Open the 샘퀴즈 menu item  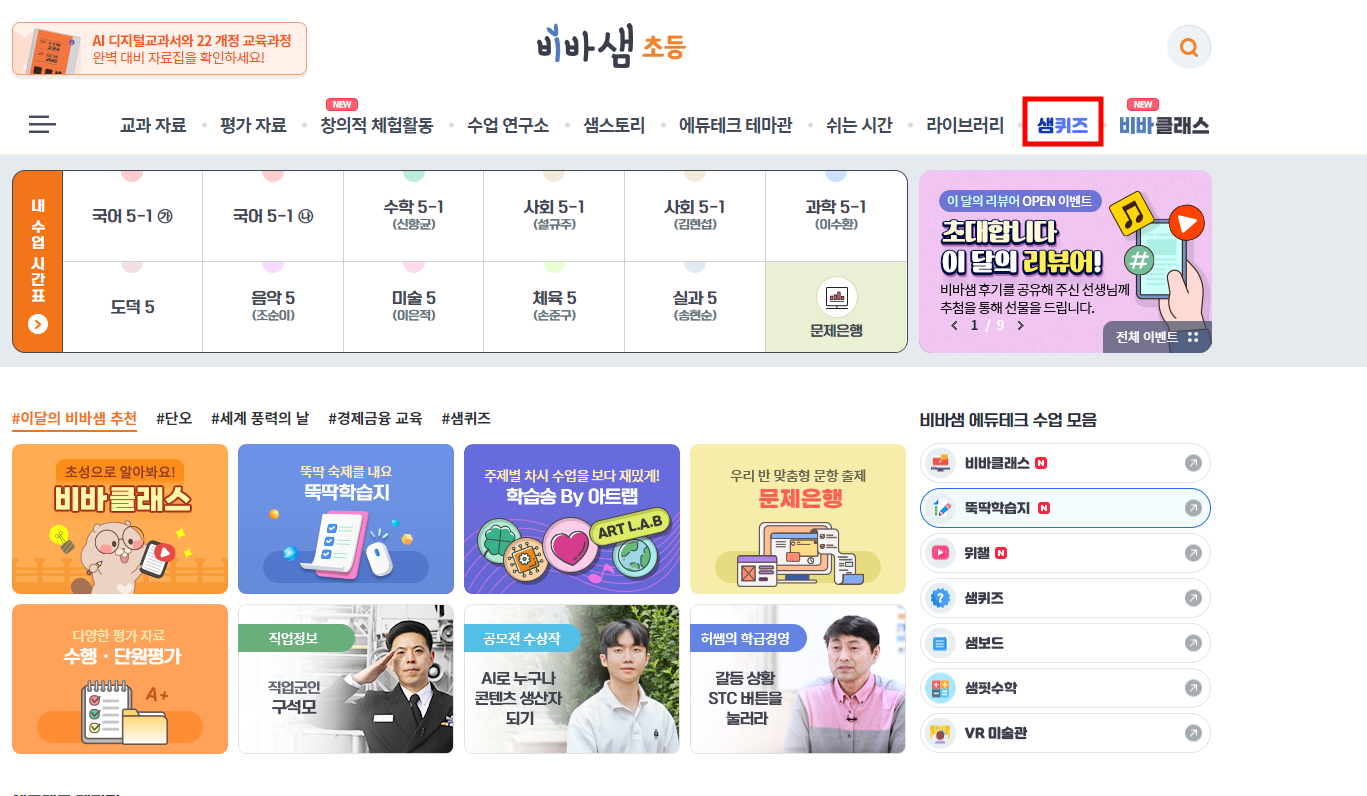click(x=1062, y=125)
